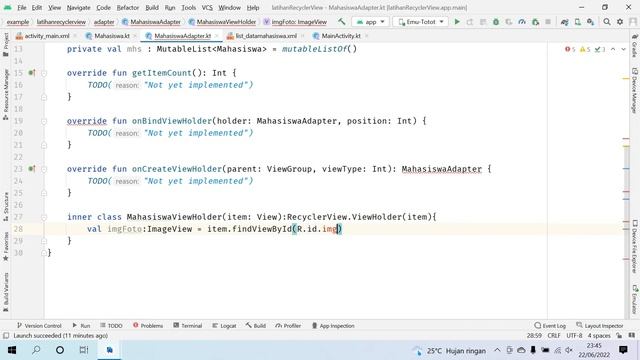Open the Device Manager toolbar icon
The height and width of the screenshot is (360, 640).
pos(578,22)
